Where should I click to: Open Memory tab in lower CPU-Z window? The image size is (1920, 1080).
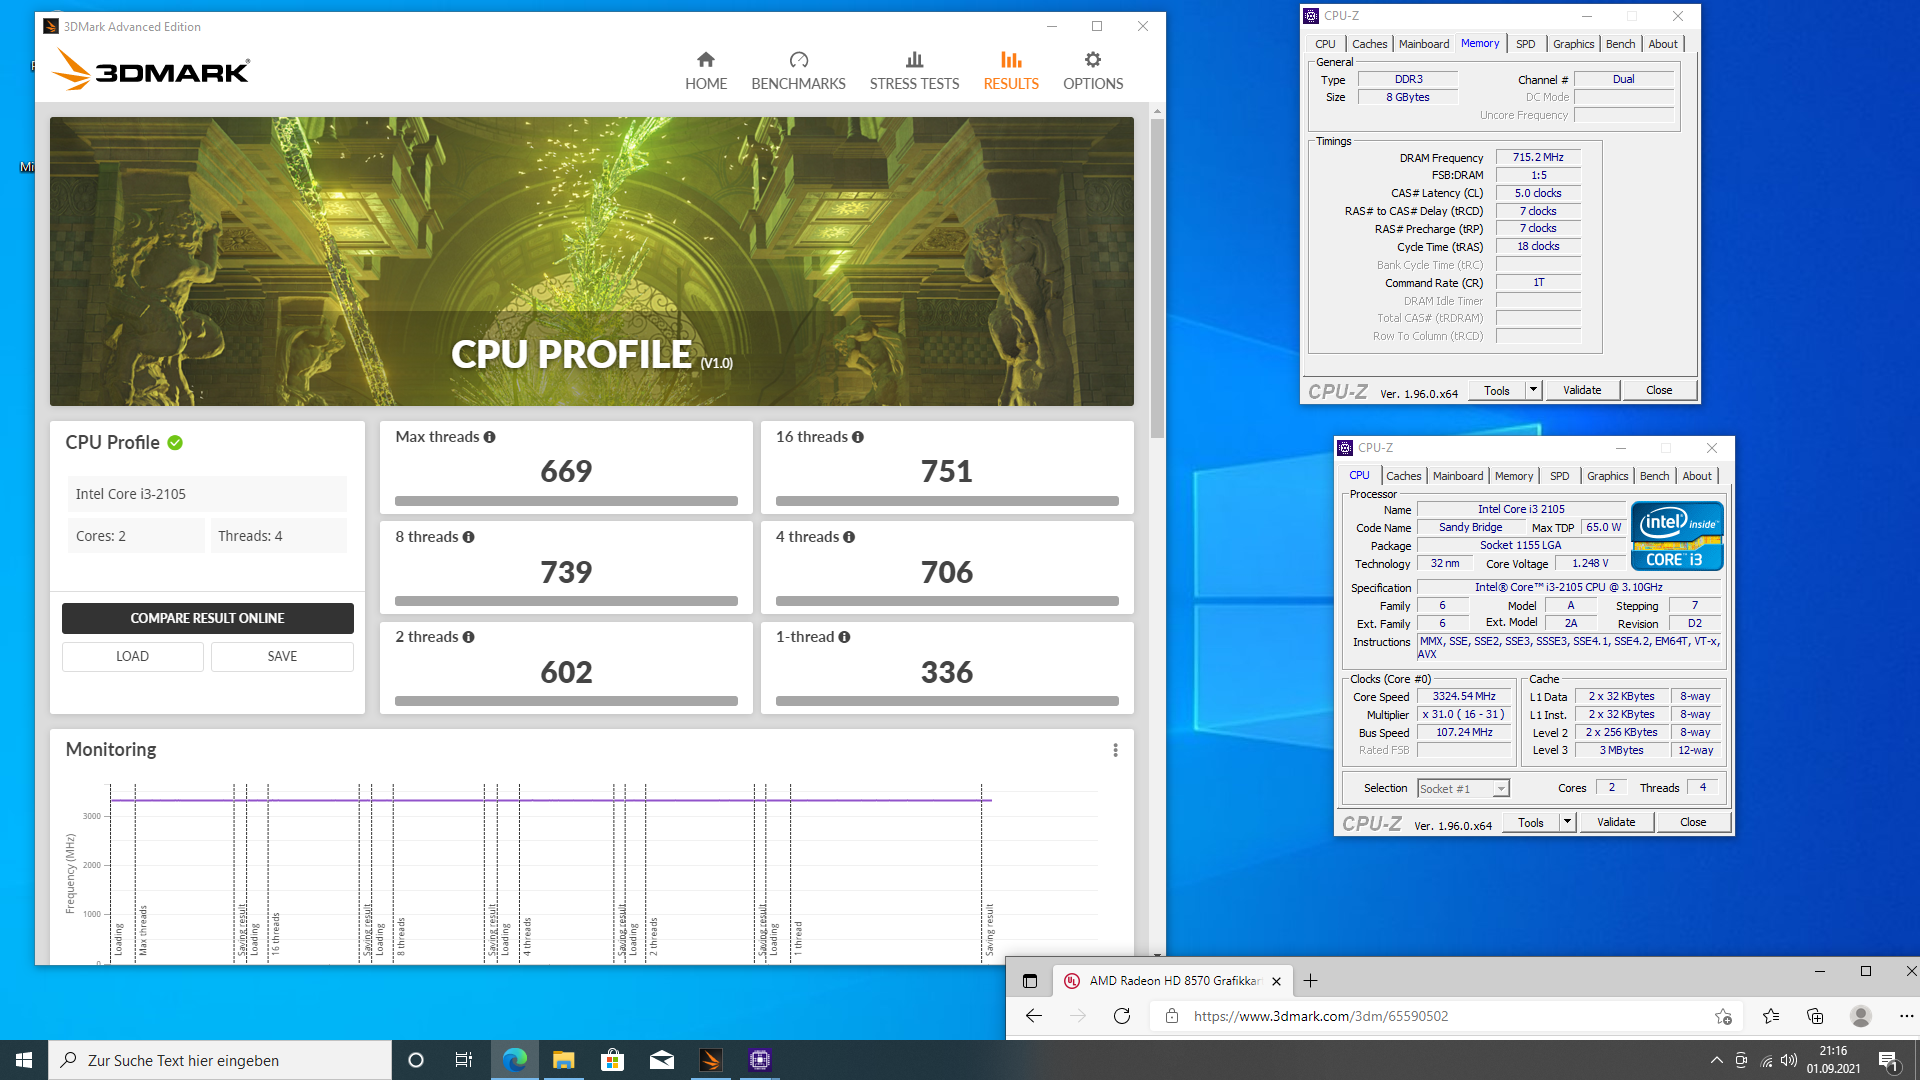1513,476
